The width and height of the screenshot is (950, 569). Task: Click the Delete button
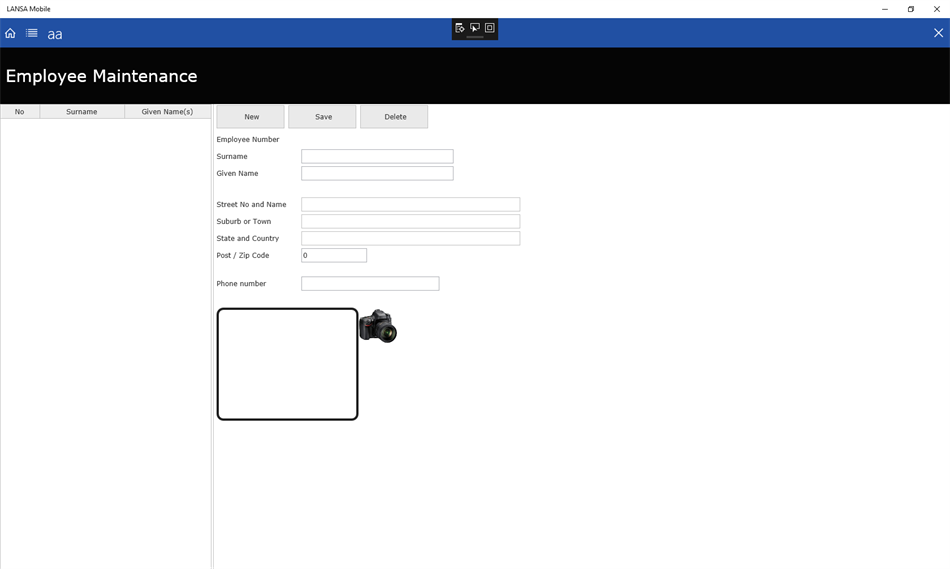pyautogui.click(x=394, y=117)
